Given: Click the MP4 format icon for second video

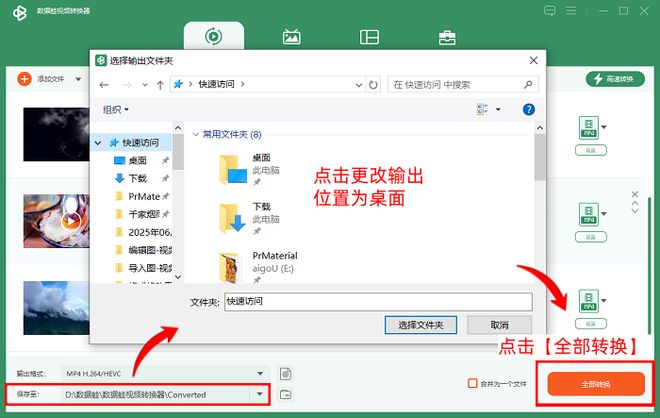Looking at the screenshot, I should (588, 214).
